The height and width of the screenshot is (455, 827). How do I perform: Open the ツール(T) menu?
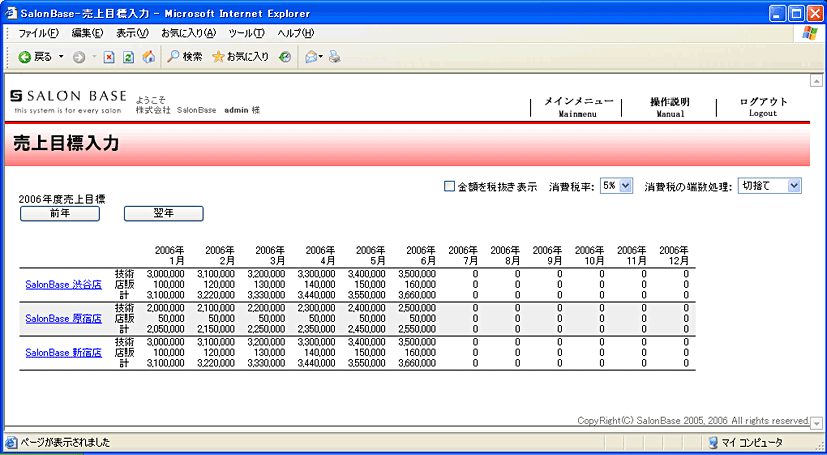(x=246, y=33)
